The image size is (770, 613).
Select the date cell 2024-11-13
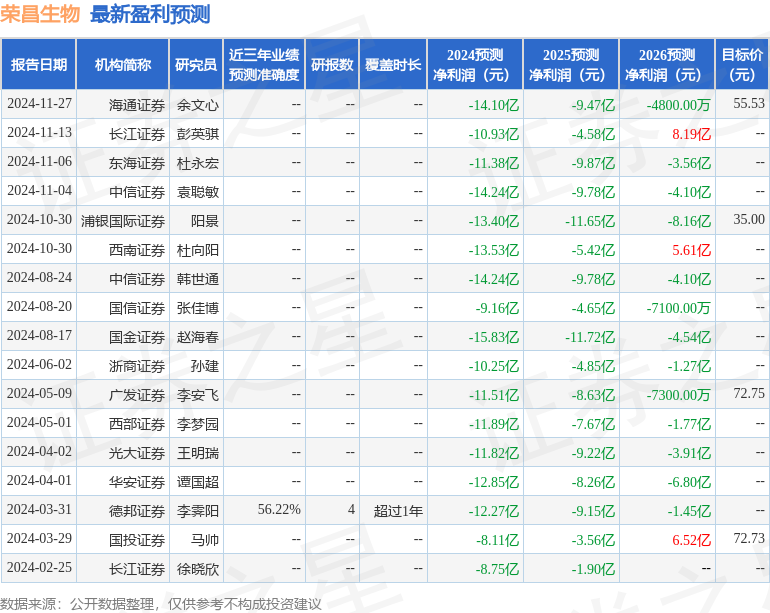pos(39,133)
